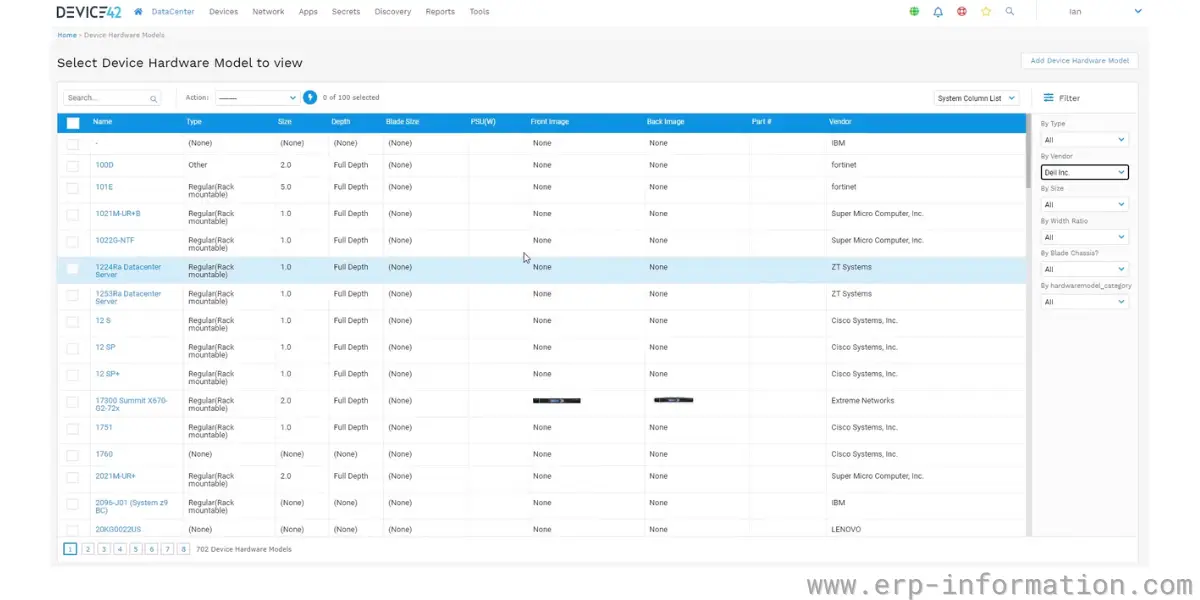Go to page 5 of results
The height and width of the screenshot is (600, 1200).
(135, 549)
